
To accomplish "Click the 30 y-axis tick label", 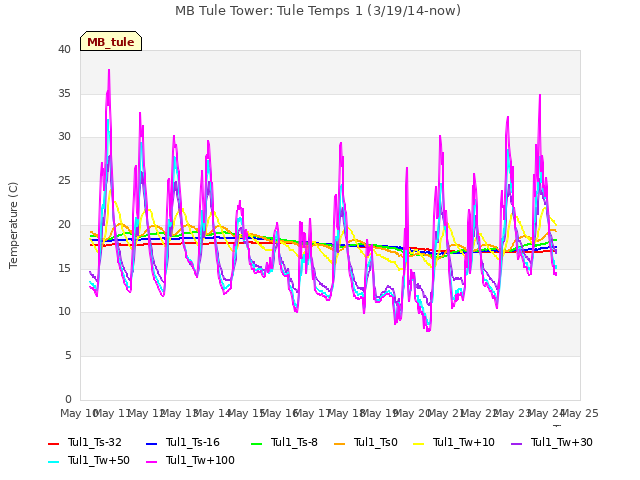I will pos(64,137).
